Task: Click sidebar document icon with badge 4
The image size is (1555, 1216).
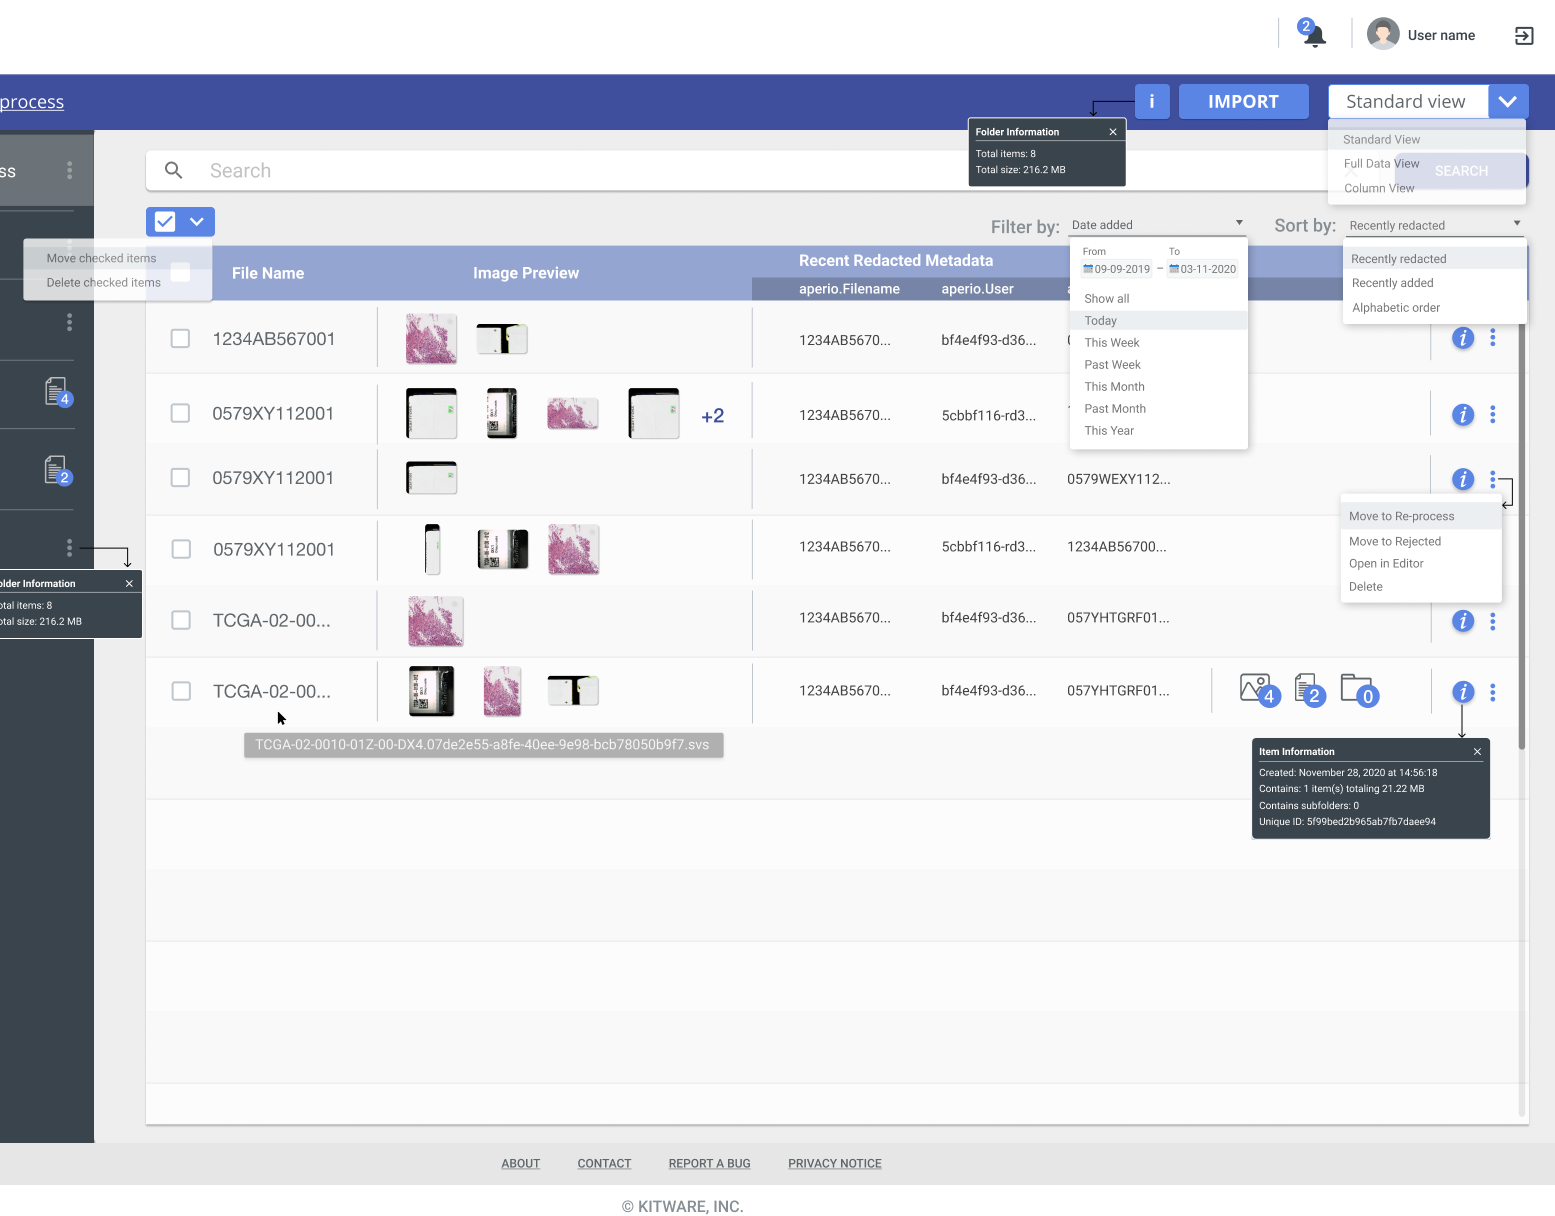Action: pos(58,392)
